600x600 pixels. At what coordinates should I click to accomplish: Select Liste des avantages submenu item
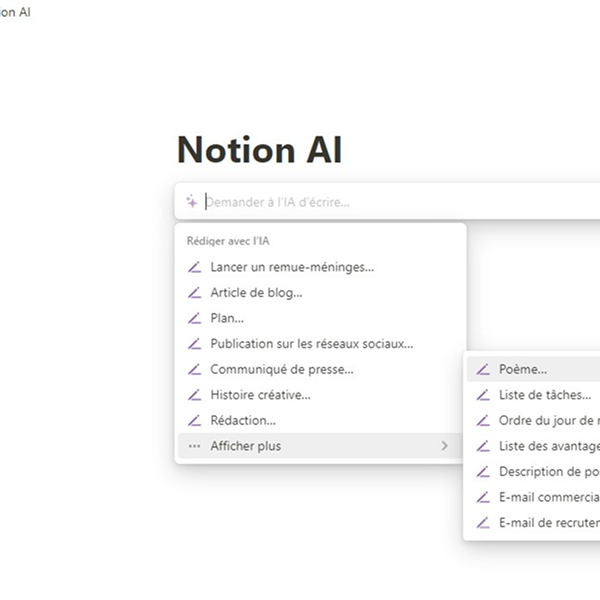[x=548, y=446]
